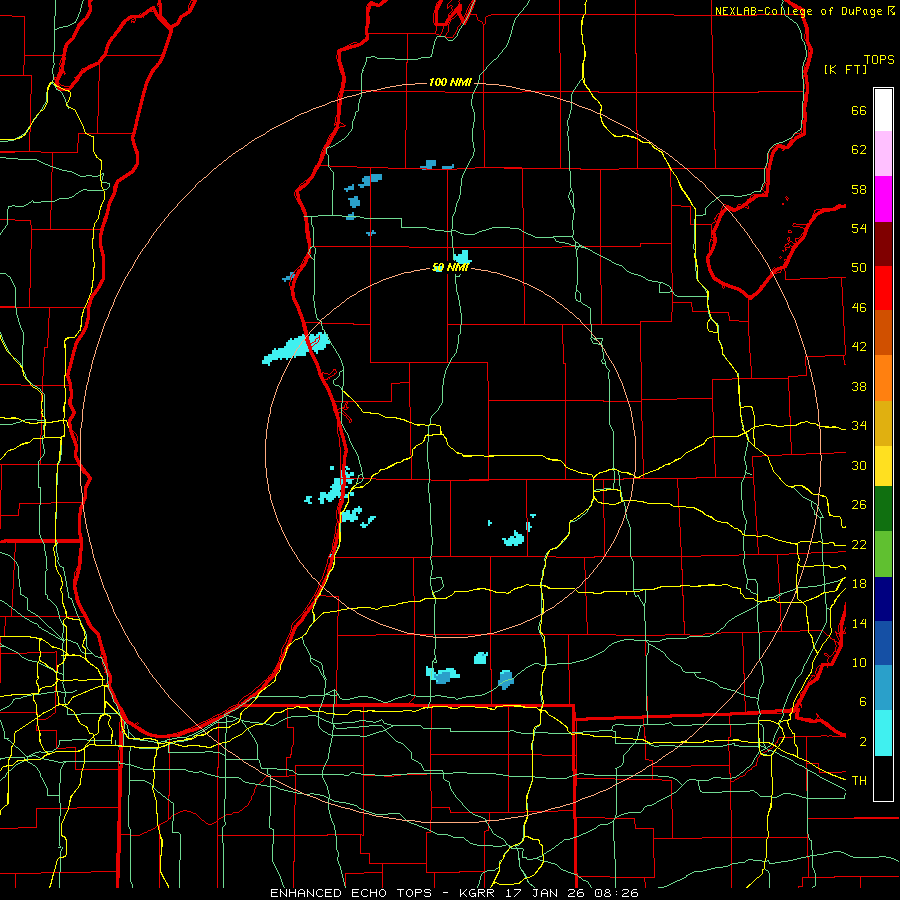Screen dimensions: 900x900
Task: Click the "TOPS" legend title
Action: click(x=879, y=60)
